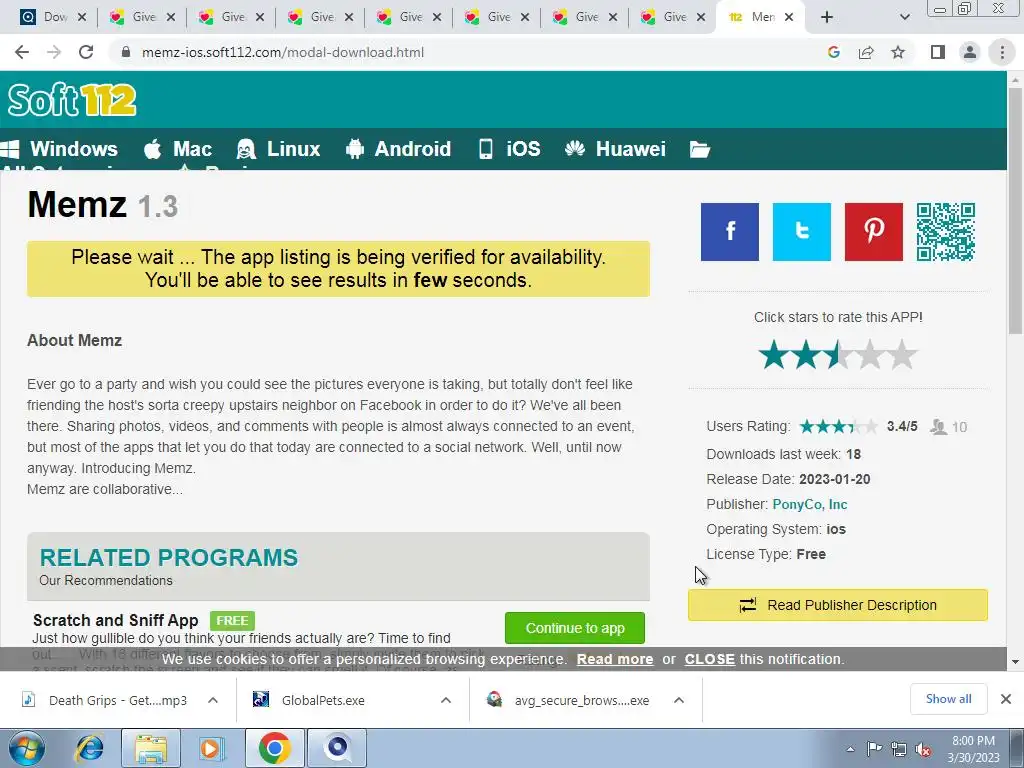Click the Action Center flag tray icon
Image resolution: width=1024 pixels, height=768 pixels.
click(x=874, y=749)
